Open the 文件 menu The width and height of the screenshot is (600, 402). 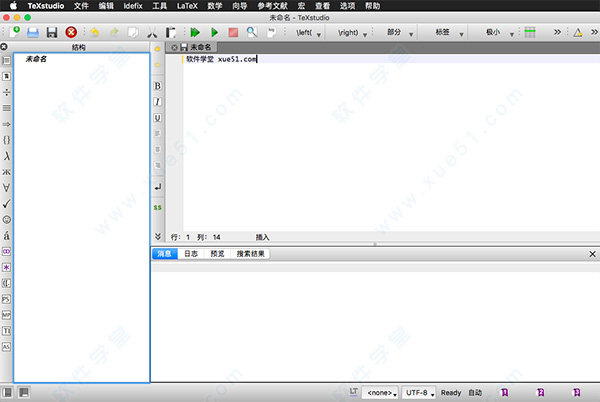click(x=81, y=6)
